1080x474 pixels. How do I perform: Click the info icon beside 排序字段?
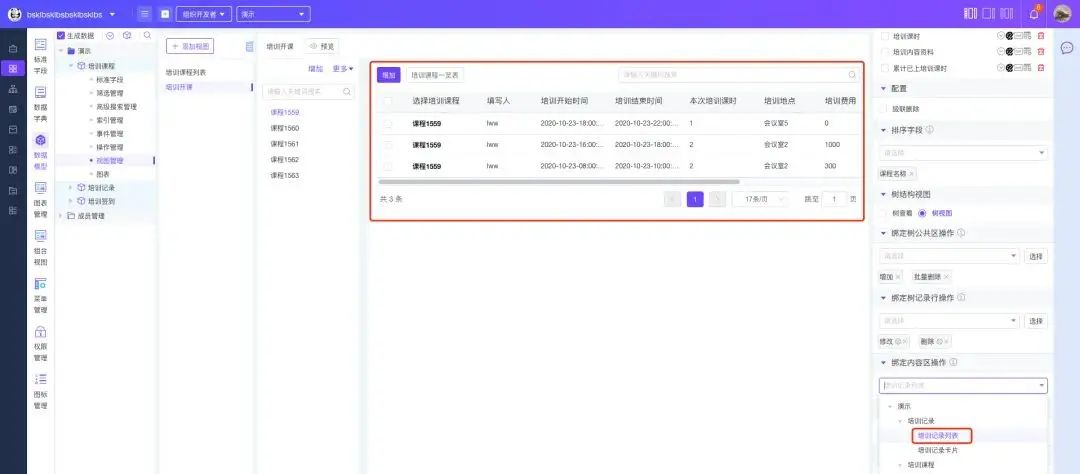click(x=930, y=130)
